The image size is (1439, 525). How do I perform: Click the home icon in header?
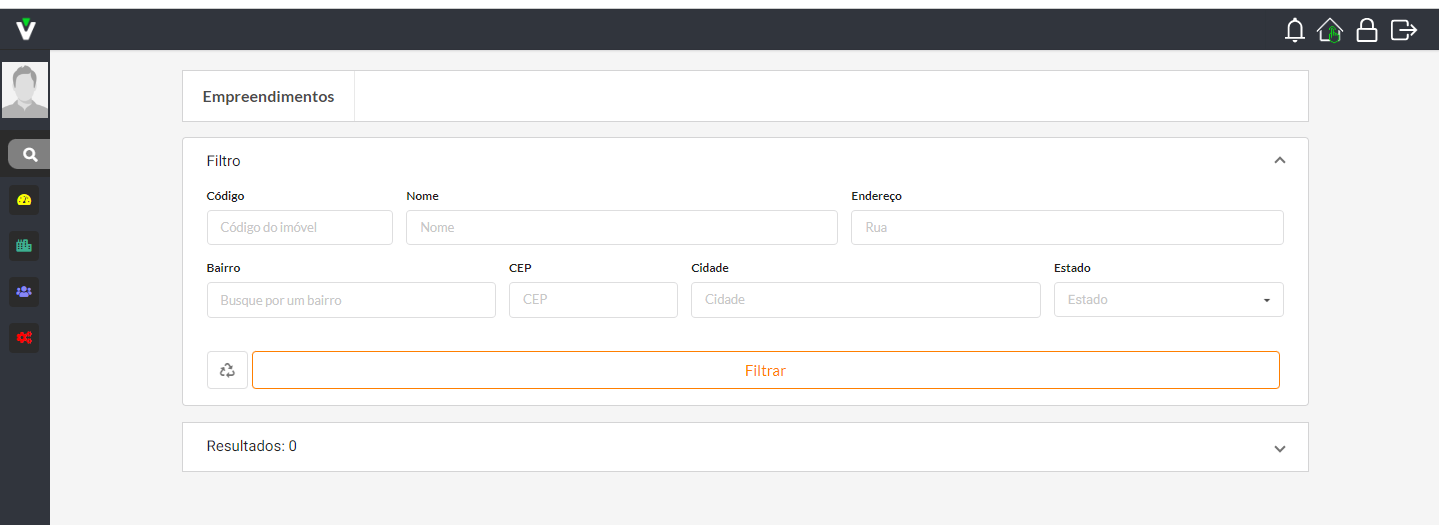pos(1330,30)
